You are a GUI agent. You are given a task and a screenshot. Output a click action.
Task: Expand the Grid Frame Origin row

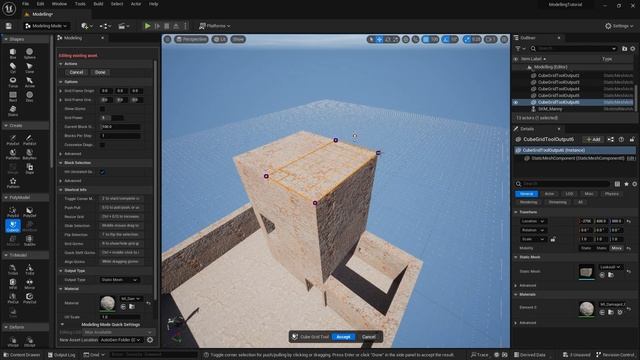pyautogui.click(x=61, y=91)
